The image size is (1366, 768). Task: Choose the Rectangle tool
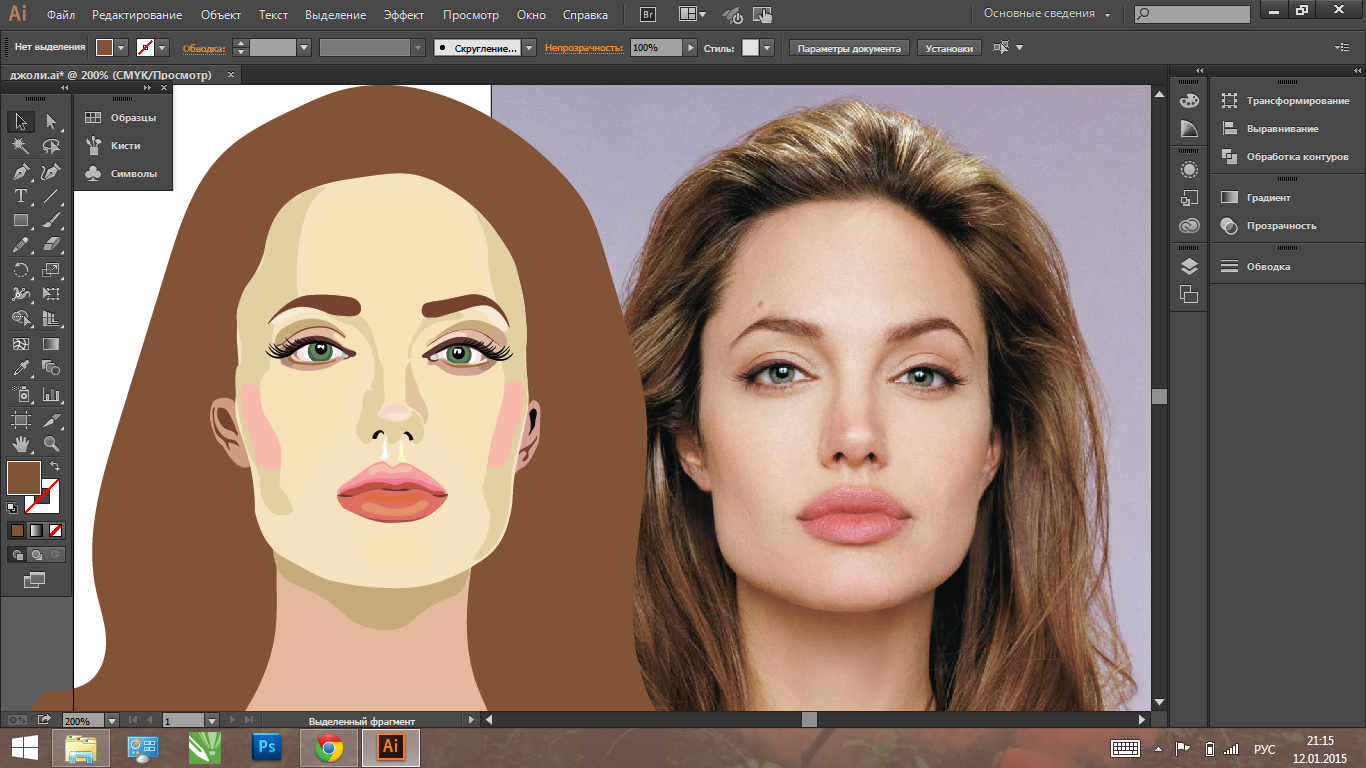coord(20,220)
